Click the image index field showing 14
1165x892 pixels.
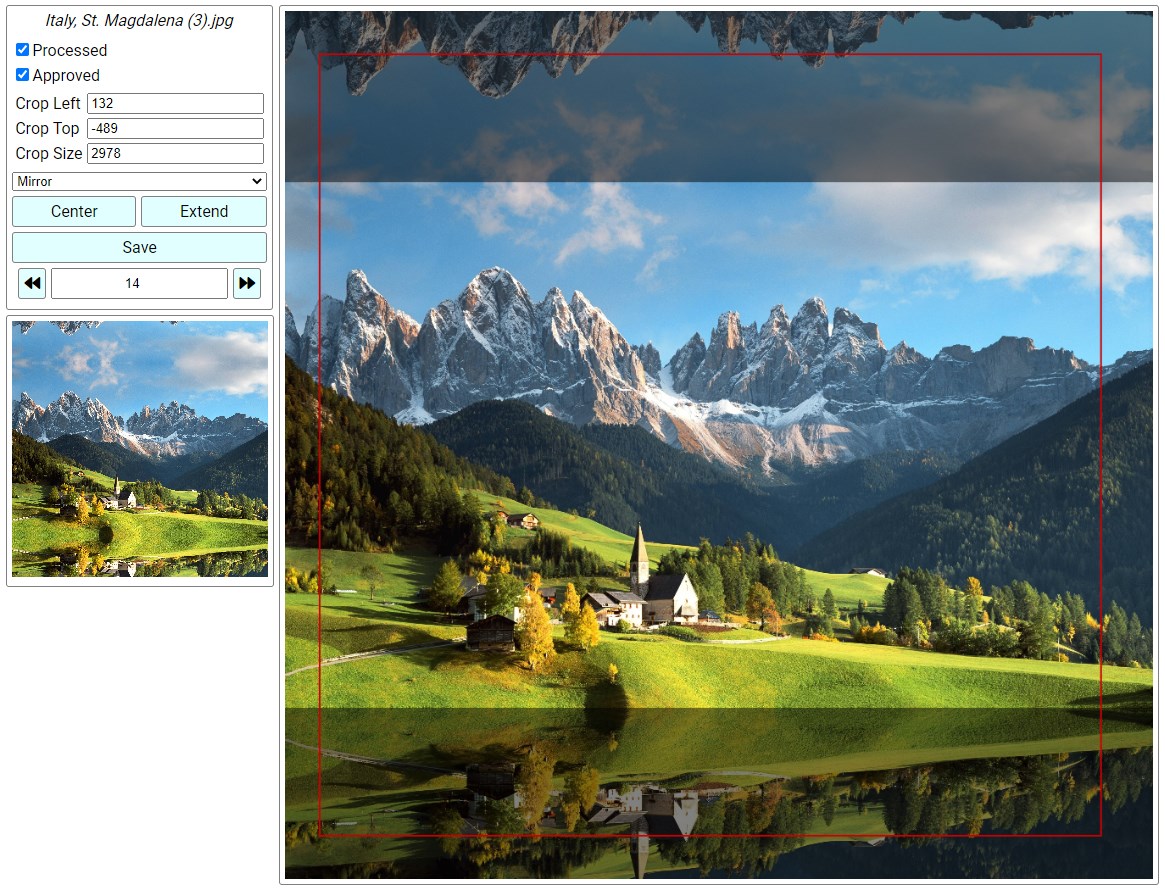pos(139,284)
